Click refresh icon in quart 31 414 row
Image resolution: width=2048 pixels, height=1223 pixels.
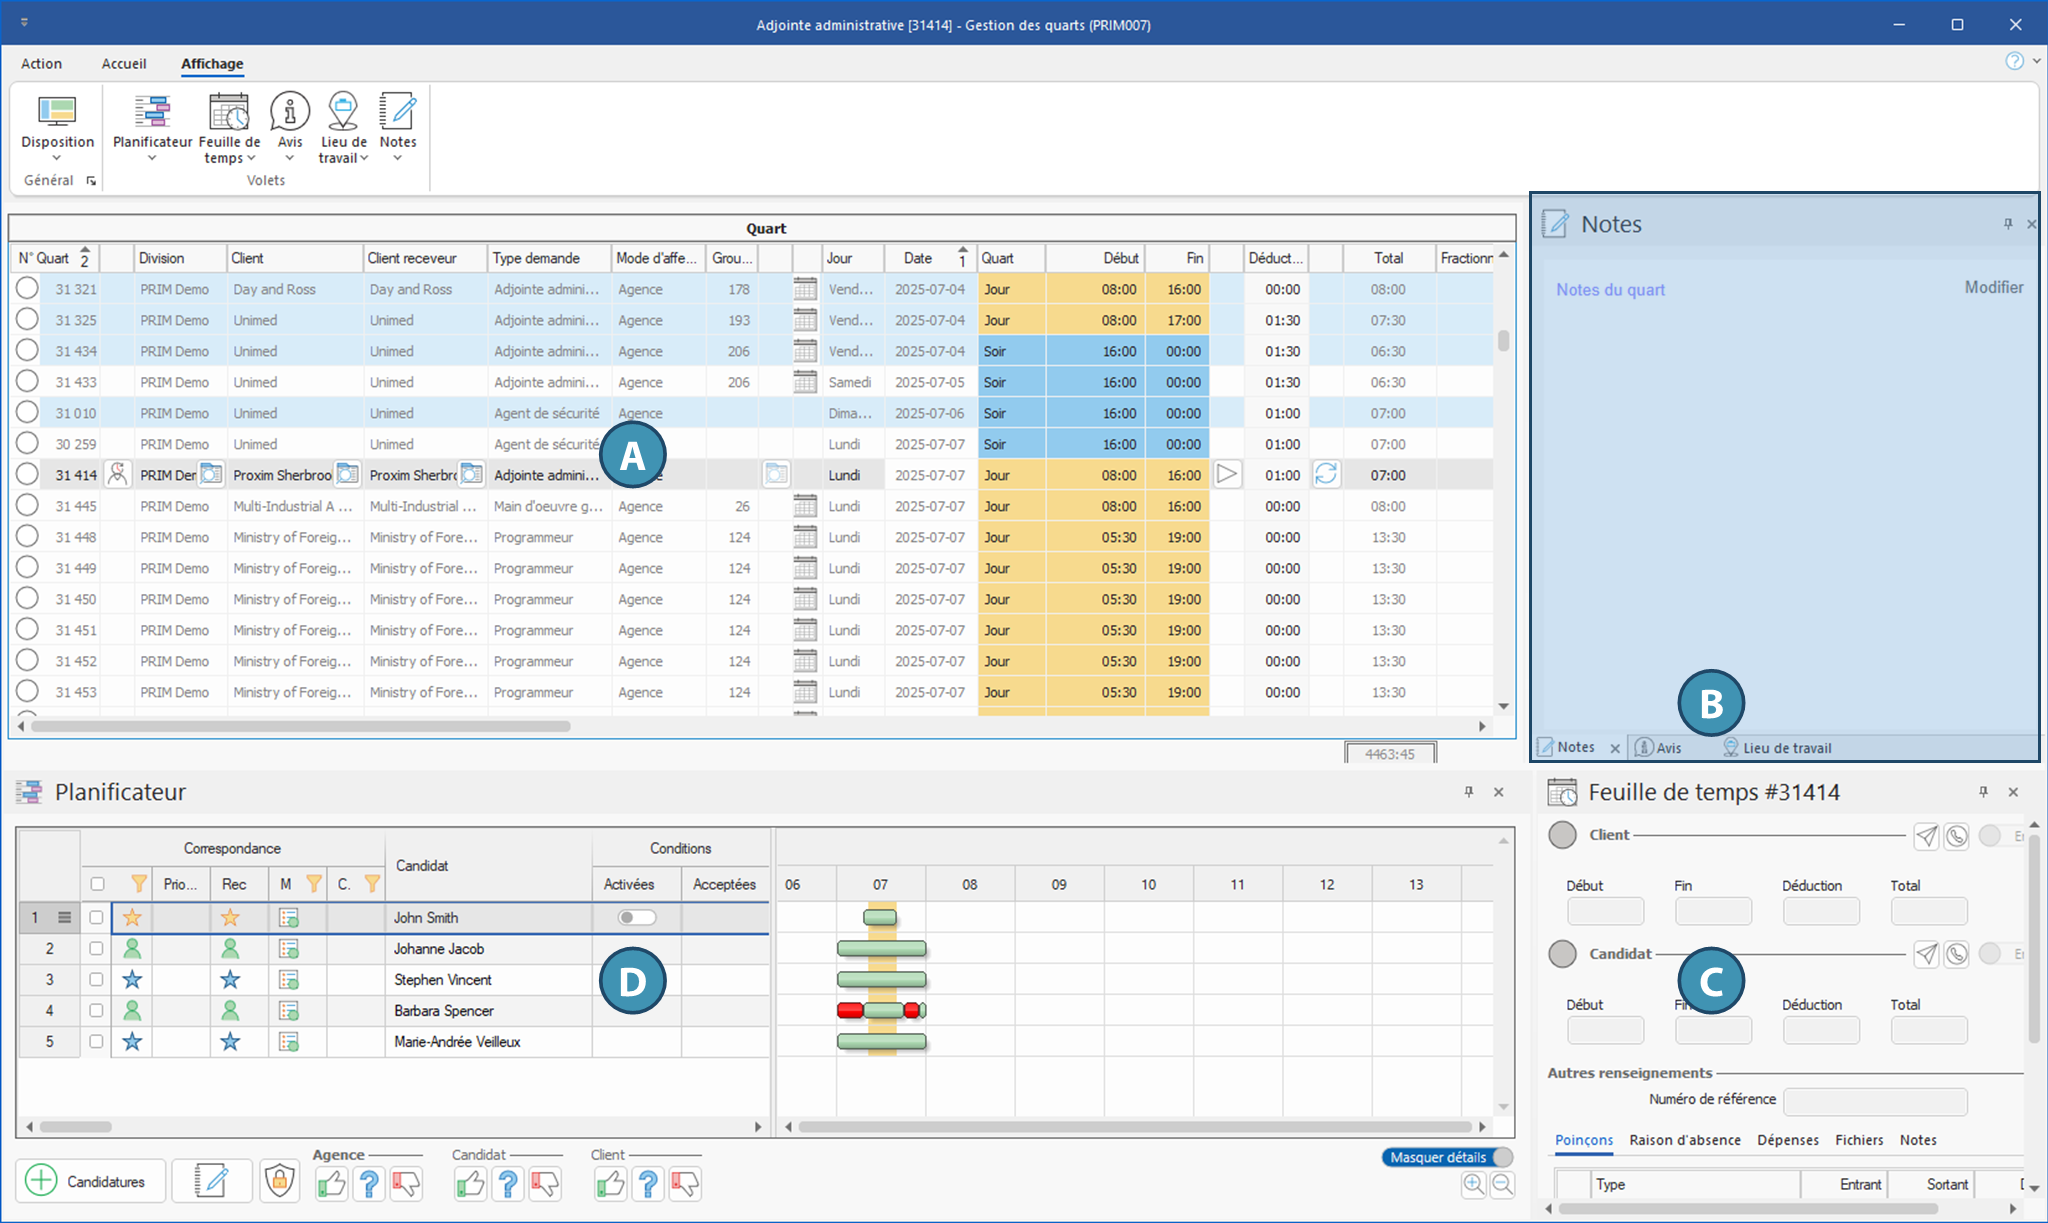click(x=1326, y=474)
